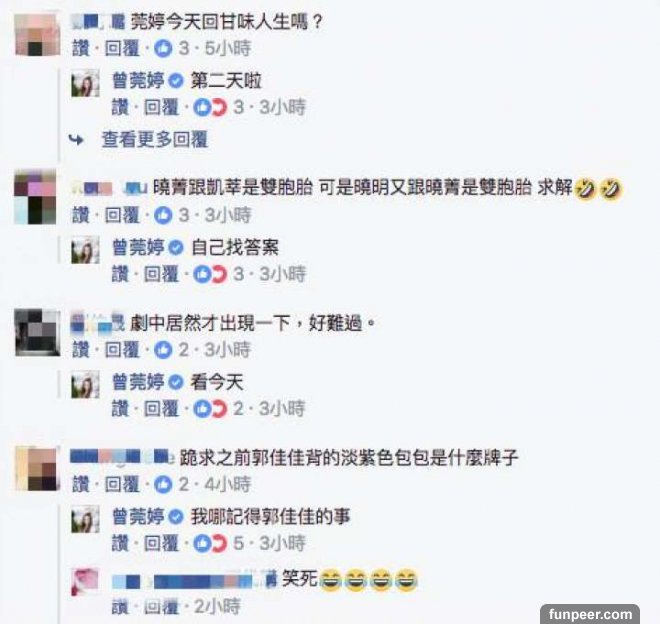Click the like reaction icon on the 甘味人生 comment
Viewport: 660px width, 624px height.
point(163,48)
